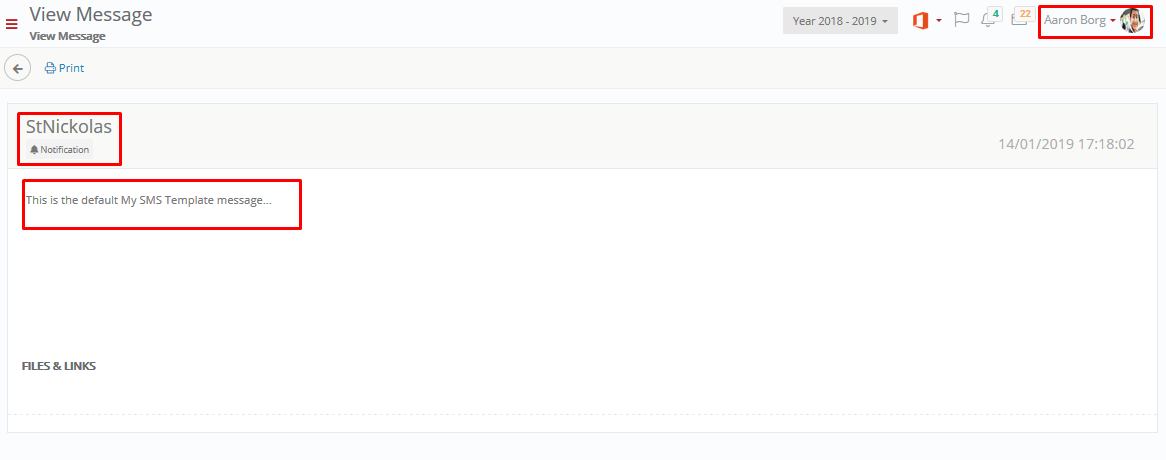Click the FILES & LINKS heading
Screen dimensions: 1166x460
coord(59,366)
